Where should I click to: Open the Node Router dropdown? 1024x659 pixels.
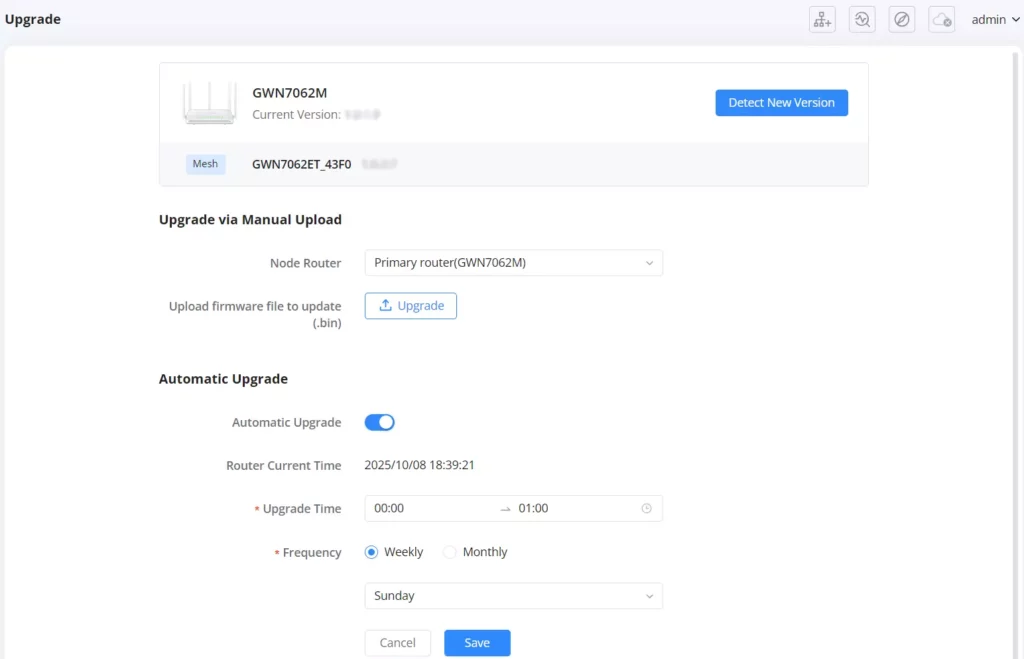[x=514, y=263]
